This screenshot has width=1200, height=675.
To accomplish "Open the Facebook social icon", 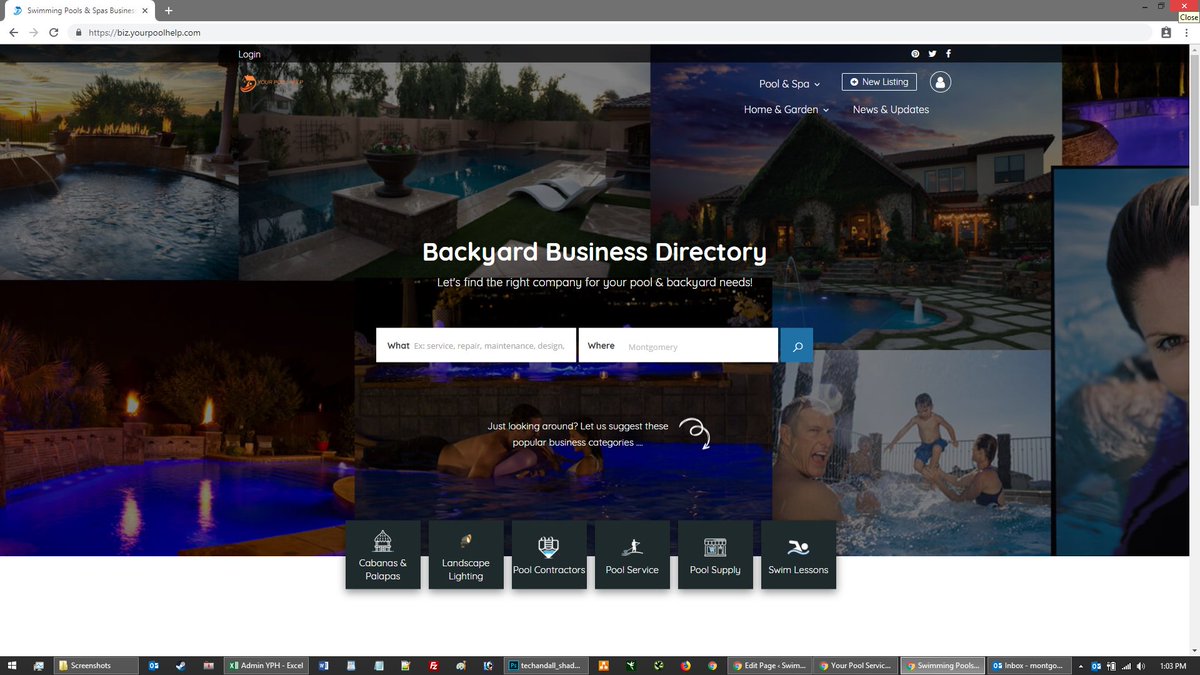I will [x=948, y=53].
